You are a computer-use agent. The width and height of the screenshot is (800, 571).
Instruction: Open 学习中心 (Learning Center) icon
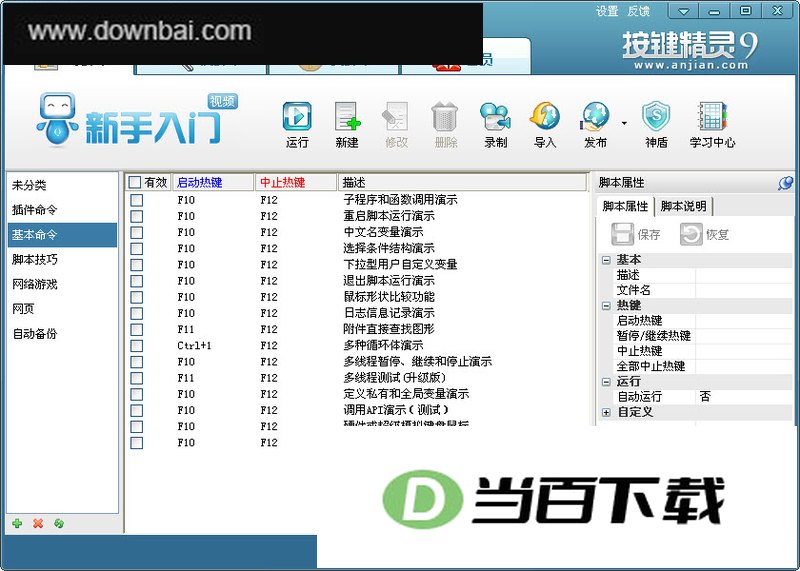pyautogui.click(x=712, y=116)
